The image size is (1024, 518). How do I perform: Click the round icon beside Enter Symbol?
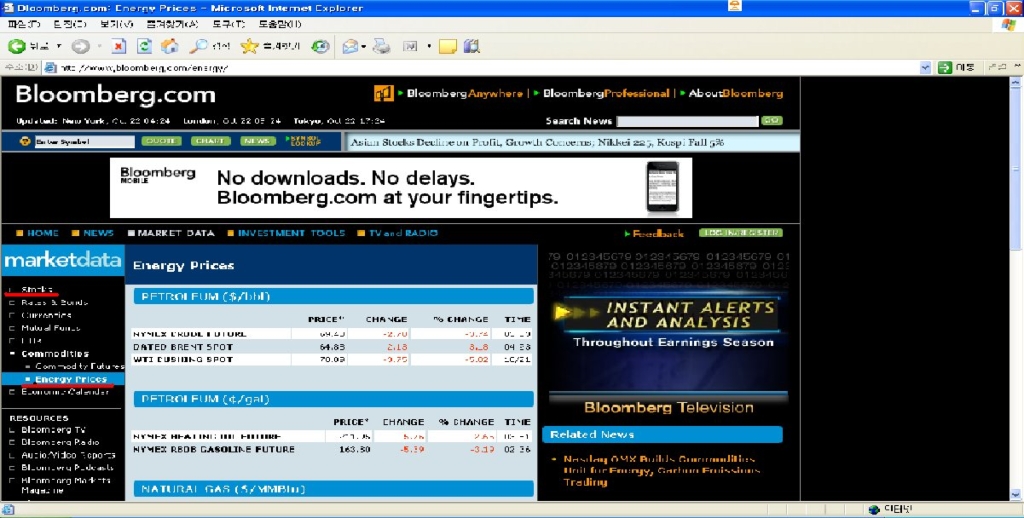coord(25,141)
